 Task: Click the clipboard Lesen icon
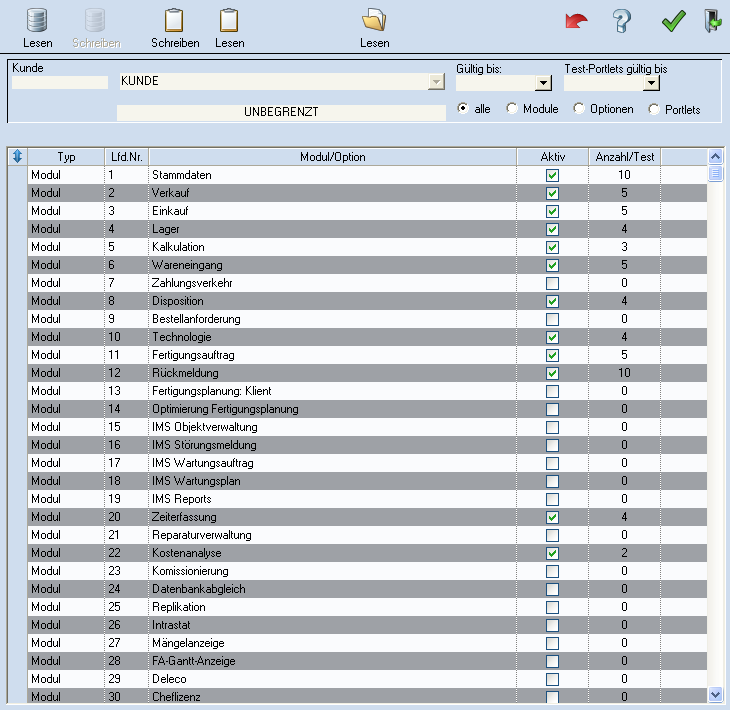click(229, 21)
